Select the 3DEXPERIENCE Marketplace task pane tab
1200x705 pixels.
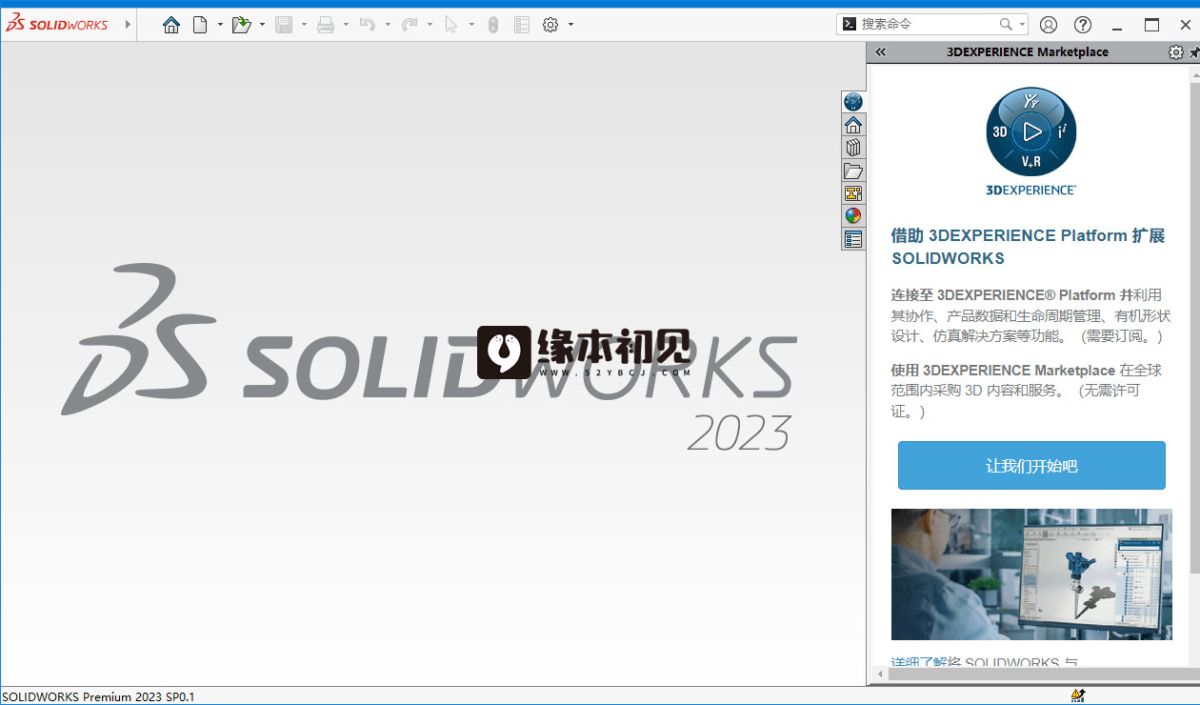click(853, 101)
